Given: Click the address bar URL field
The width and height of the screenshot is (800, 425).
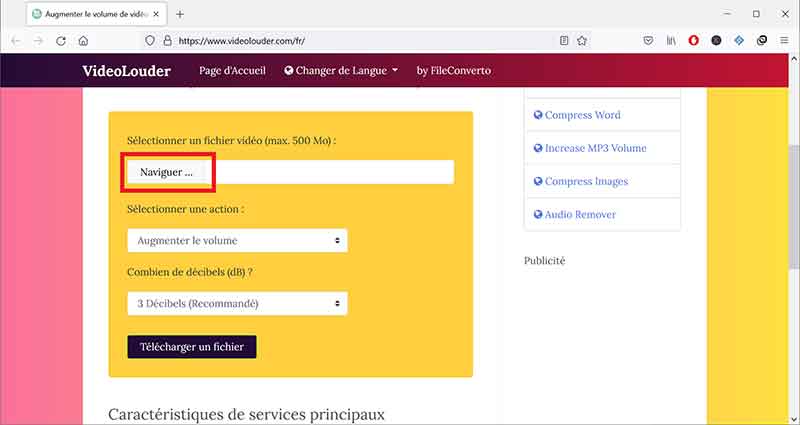Looking at the screenshot, I should pos(365,41).
